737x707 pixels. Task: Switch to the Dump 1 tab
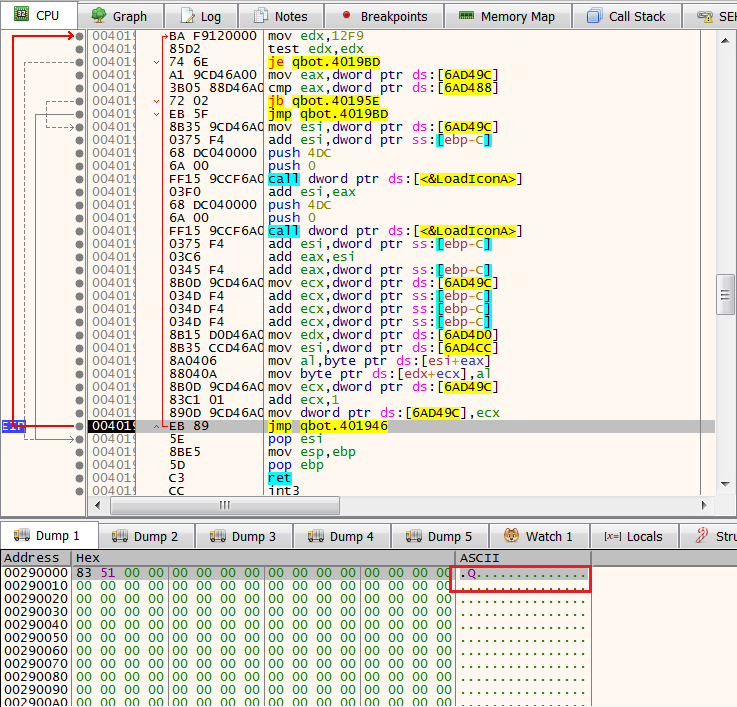(49, 535)
